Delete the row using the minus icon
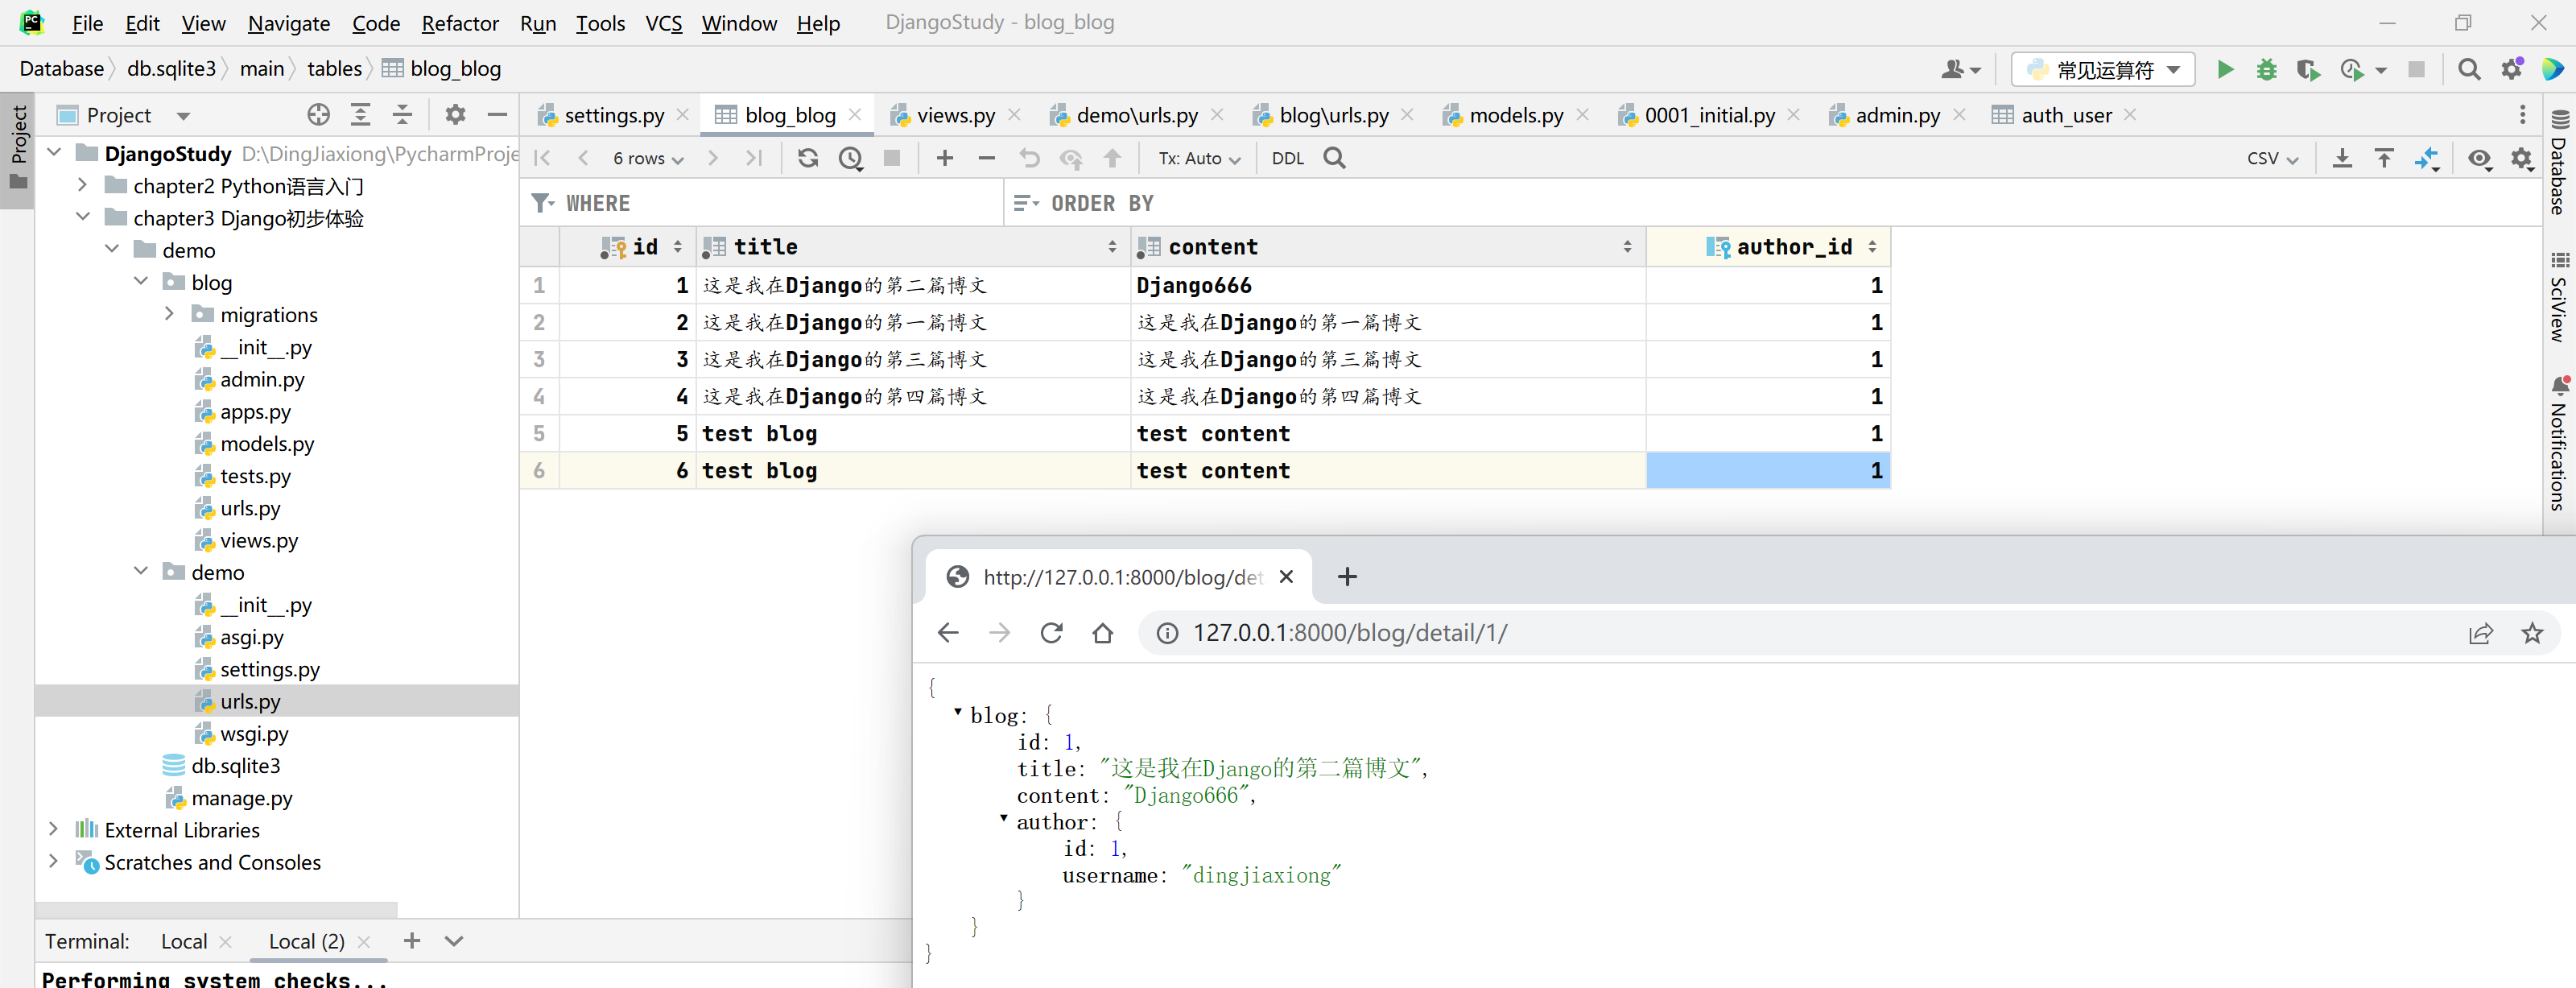 (x=987, y=158)
